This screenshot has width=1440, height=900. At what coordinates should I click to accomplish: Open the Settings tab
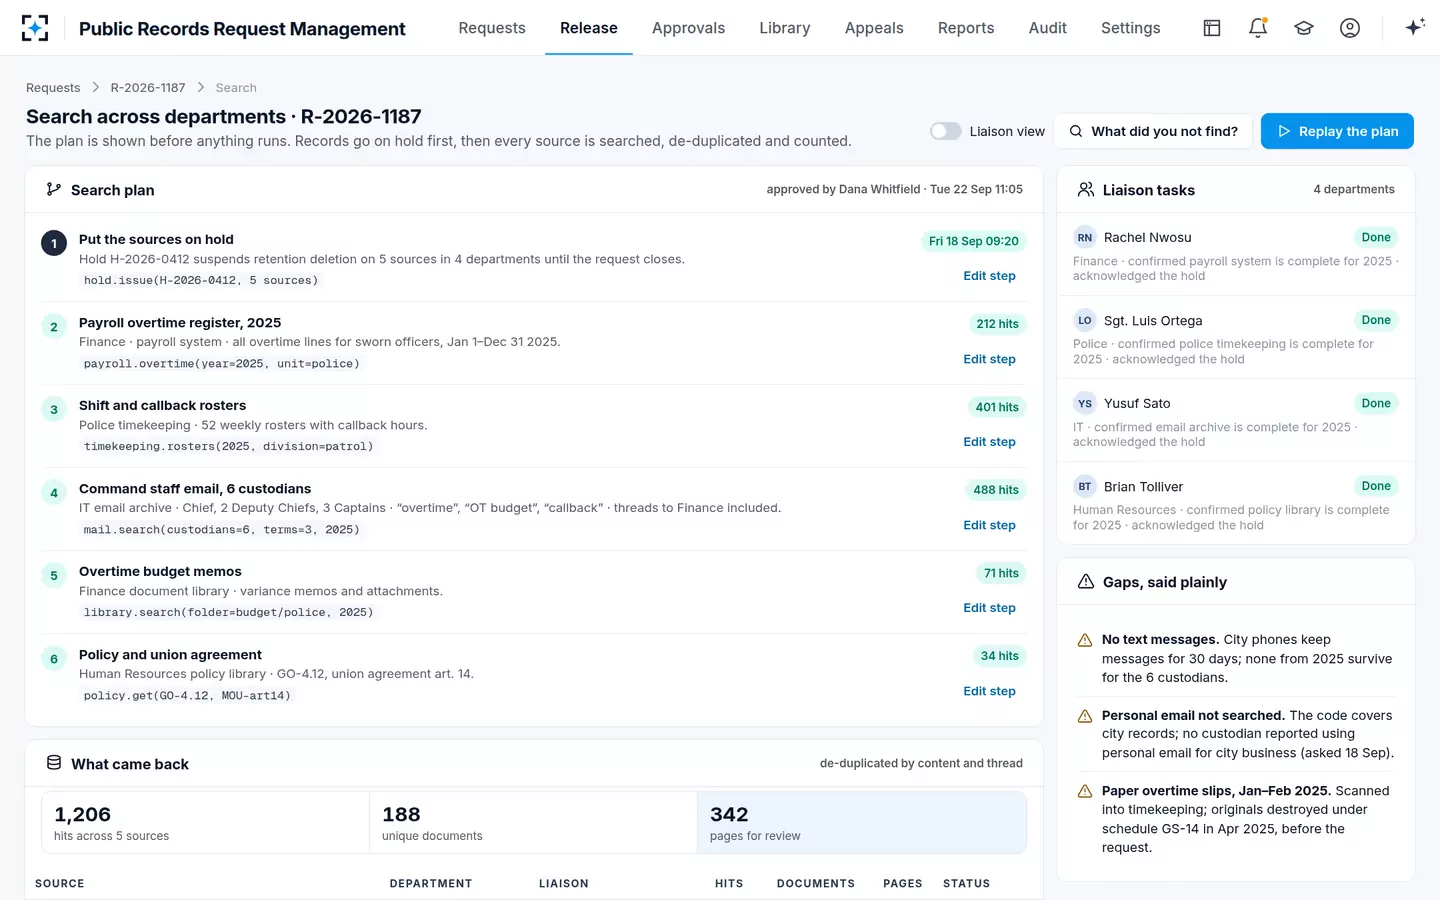[1131, 28]
